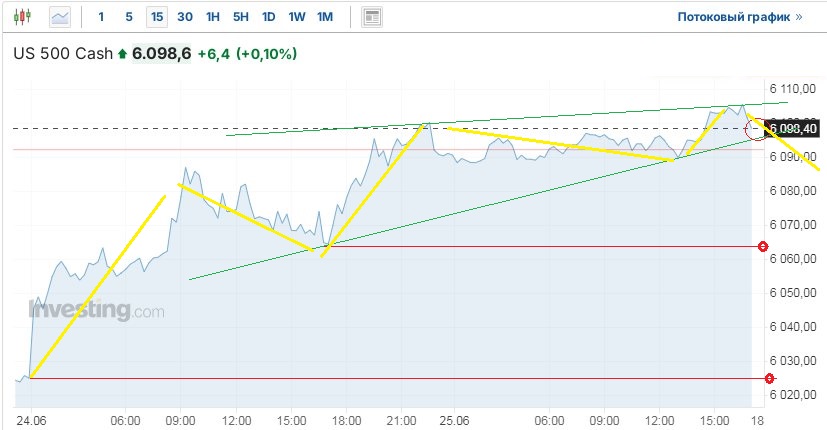This screenshot has height=430, width=827.
Task: Click the US 500 Cash instrument title
Action: coord(62,54)
